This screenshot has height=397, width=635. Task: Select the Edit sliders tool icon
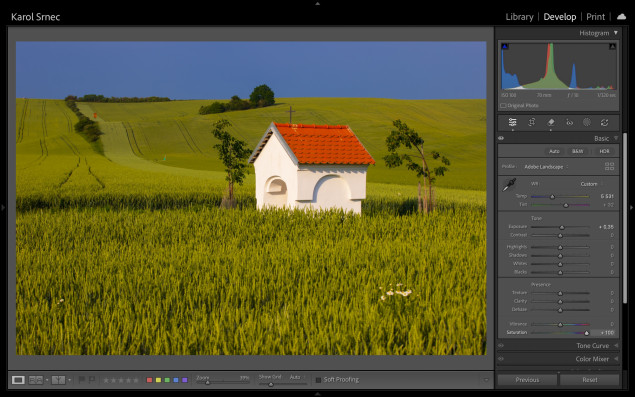[513, 122]
